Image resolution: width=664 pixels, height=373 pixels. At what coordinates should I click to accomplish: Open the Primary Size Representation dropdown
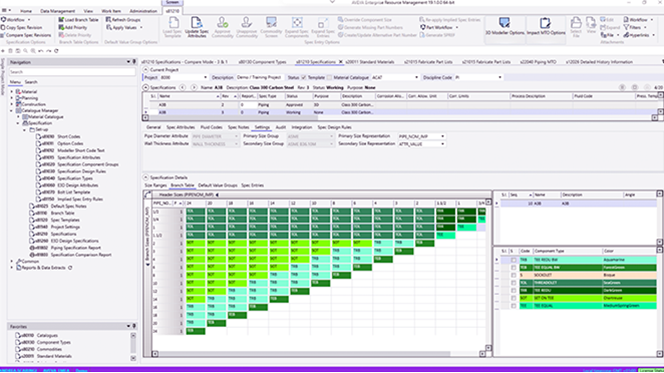point(421,136)
